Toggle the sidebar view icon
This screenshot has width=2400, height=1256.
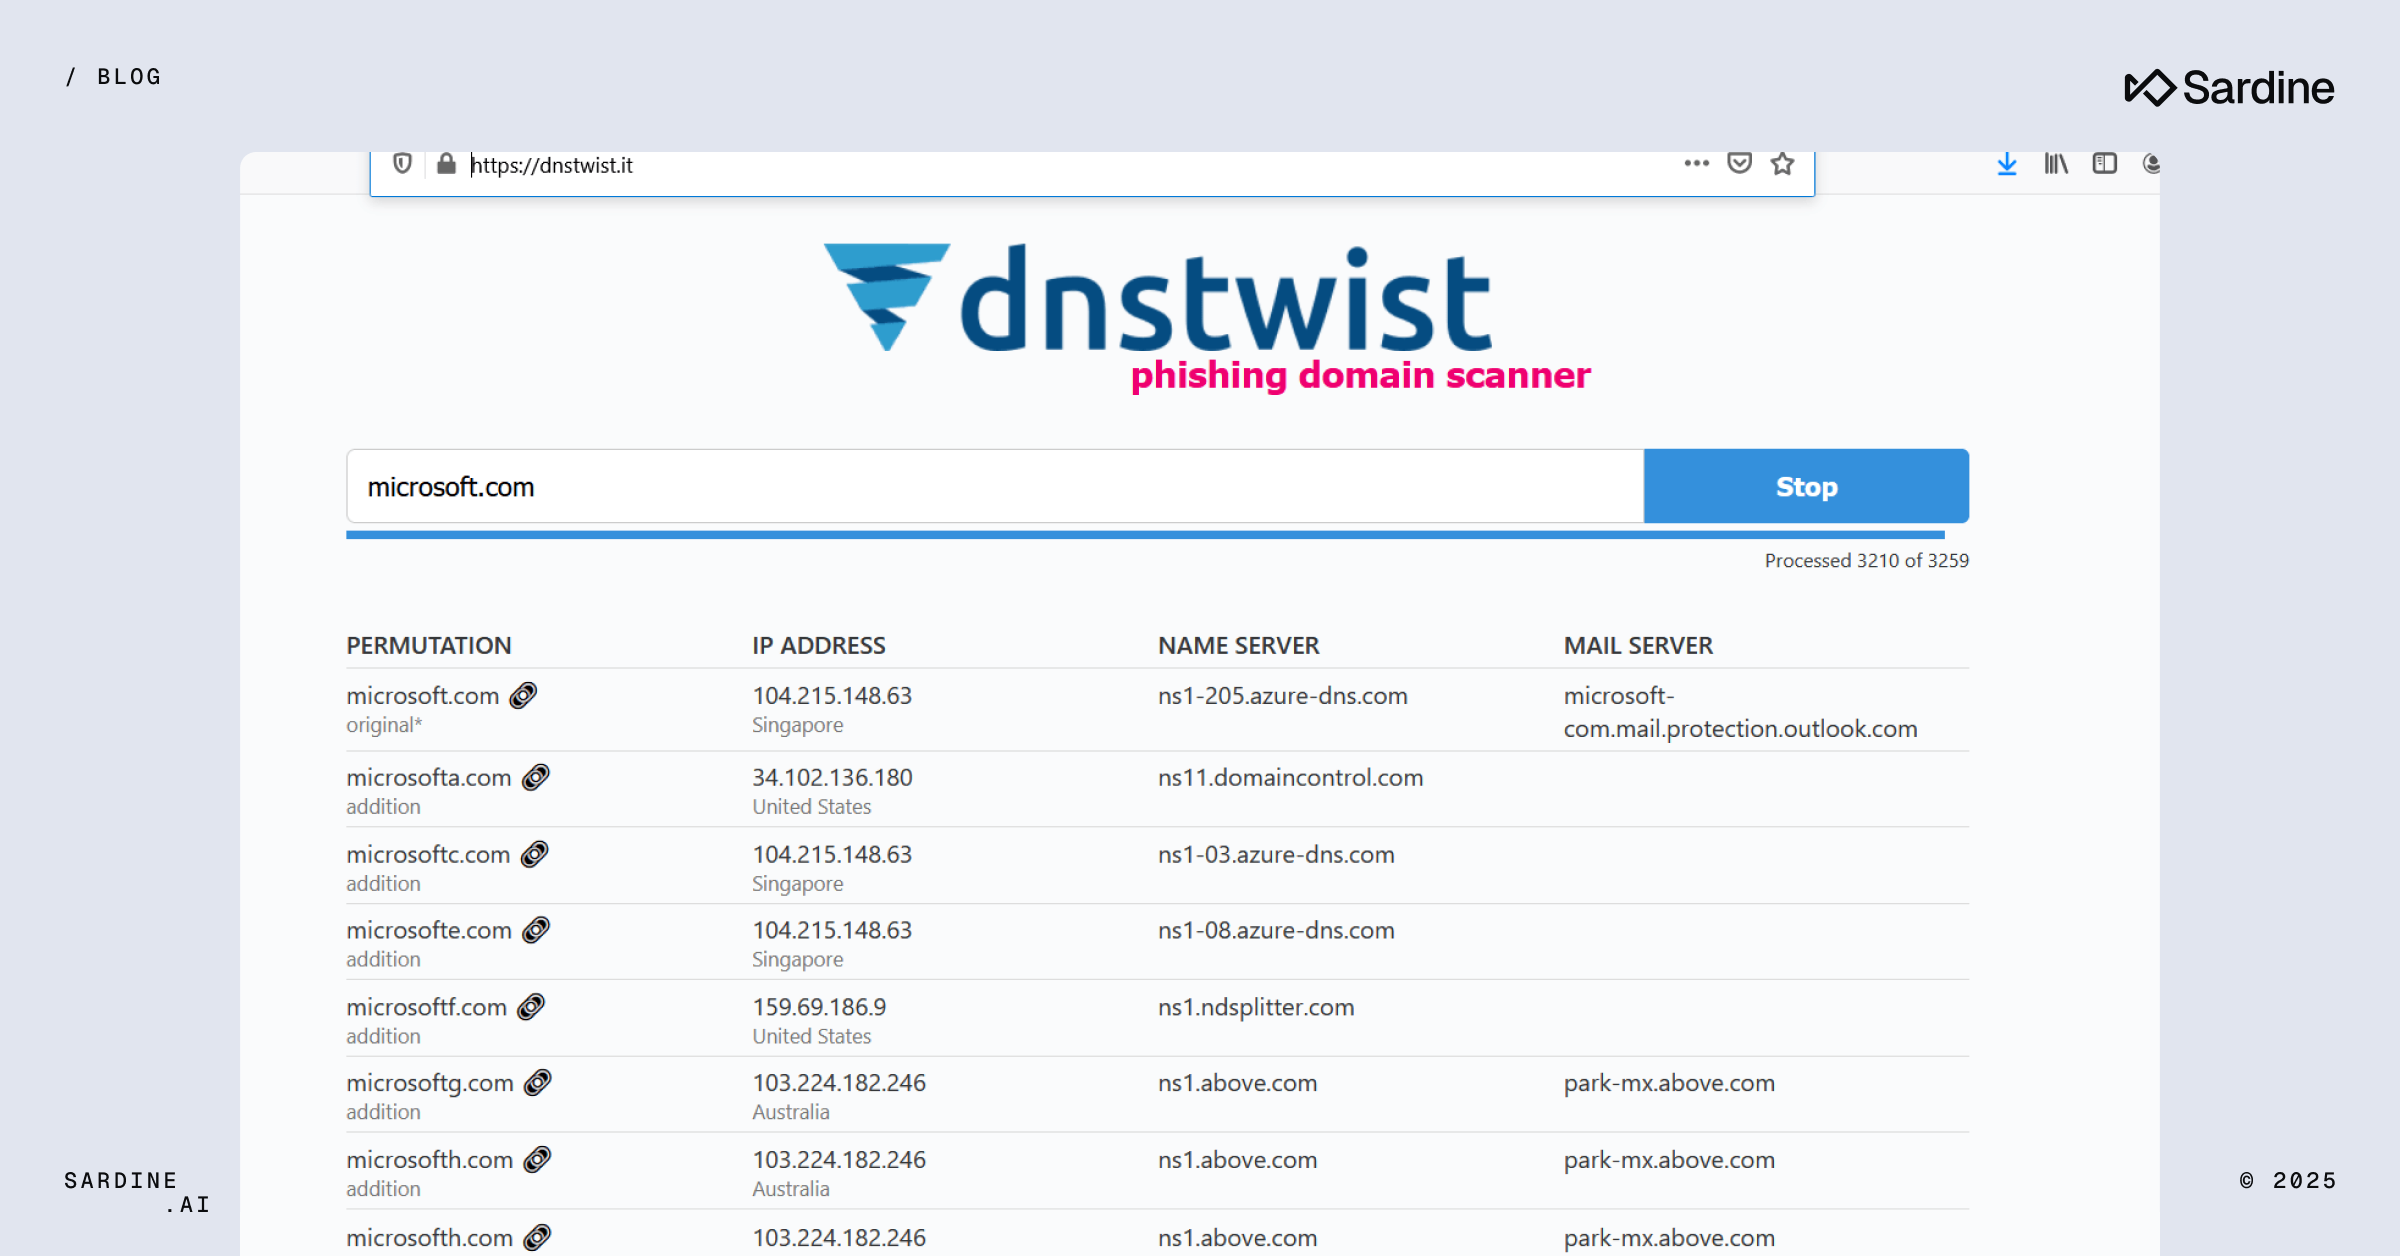[x=2104, y=164]
